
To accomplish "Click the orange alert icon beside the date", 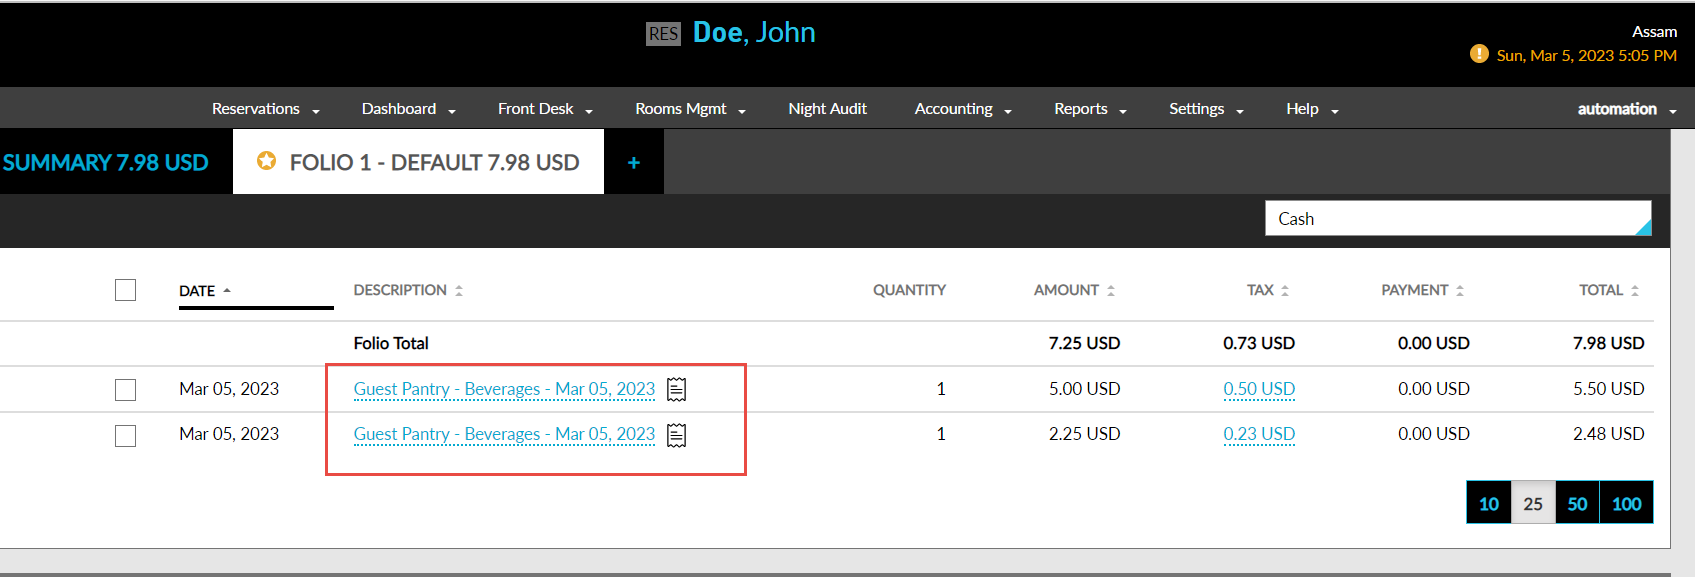I will (x=1479, y=54).
